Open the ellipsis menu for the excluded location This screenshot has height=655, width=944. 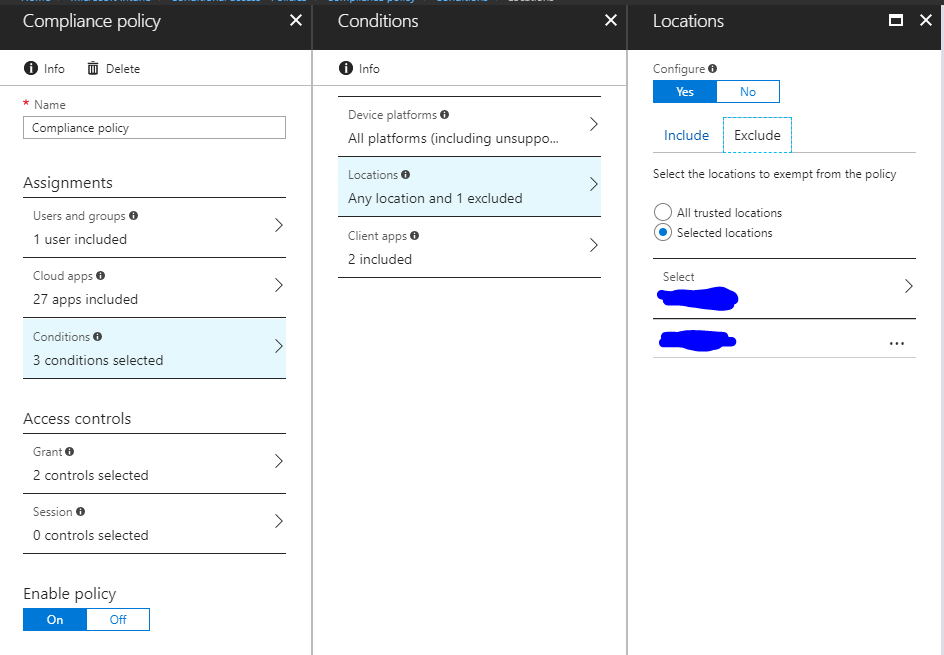tap(897, 341)
